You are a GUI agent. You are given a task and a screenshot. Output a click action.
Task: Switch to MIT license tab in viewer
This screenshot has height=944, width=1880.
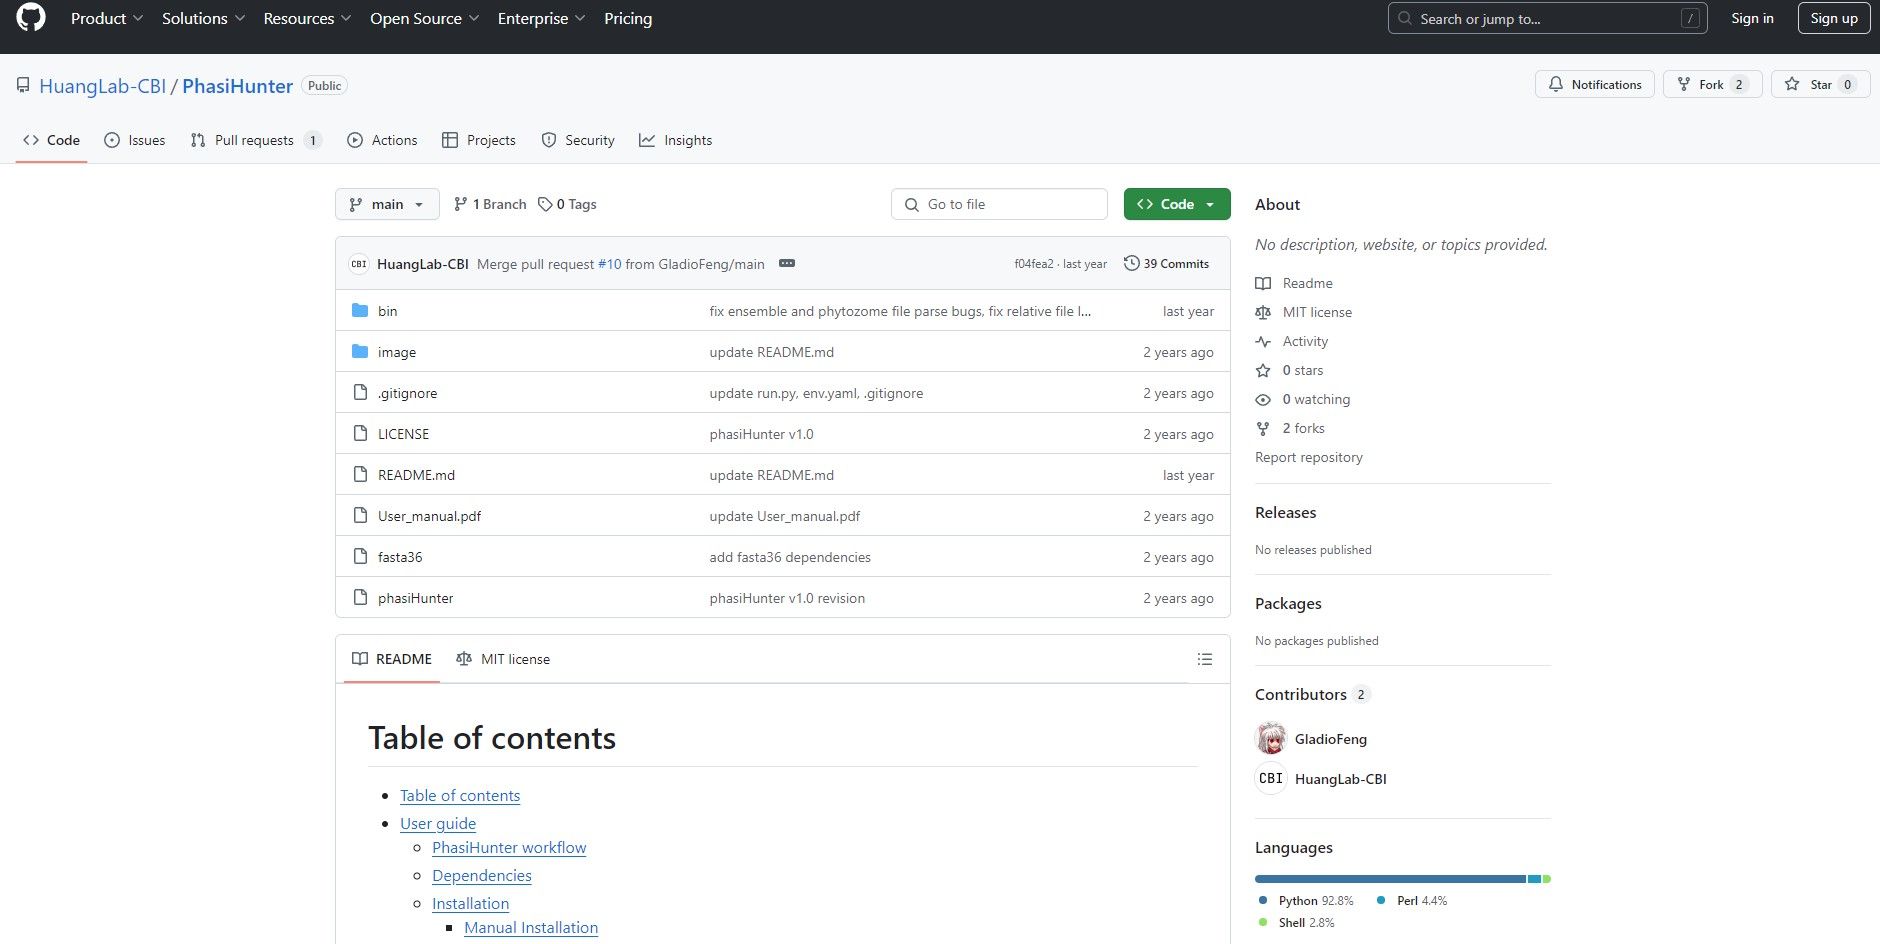point(503,659)
